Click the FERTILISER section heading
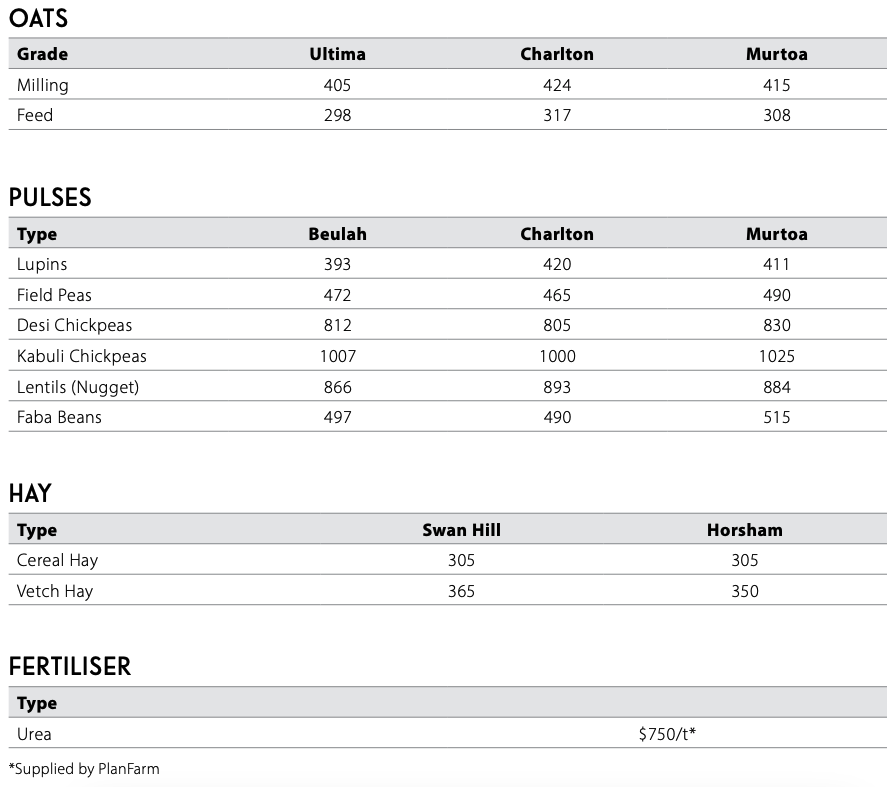This screenshot has width=893, height=787. click(x=70, y=667)
